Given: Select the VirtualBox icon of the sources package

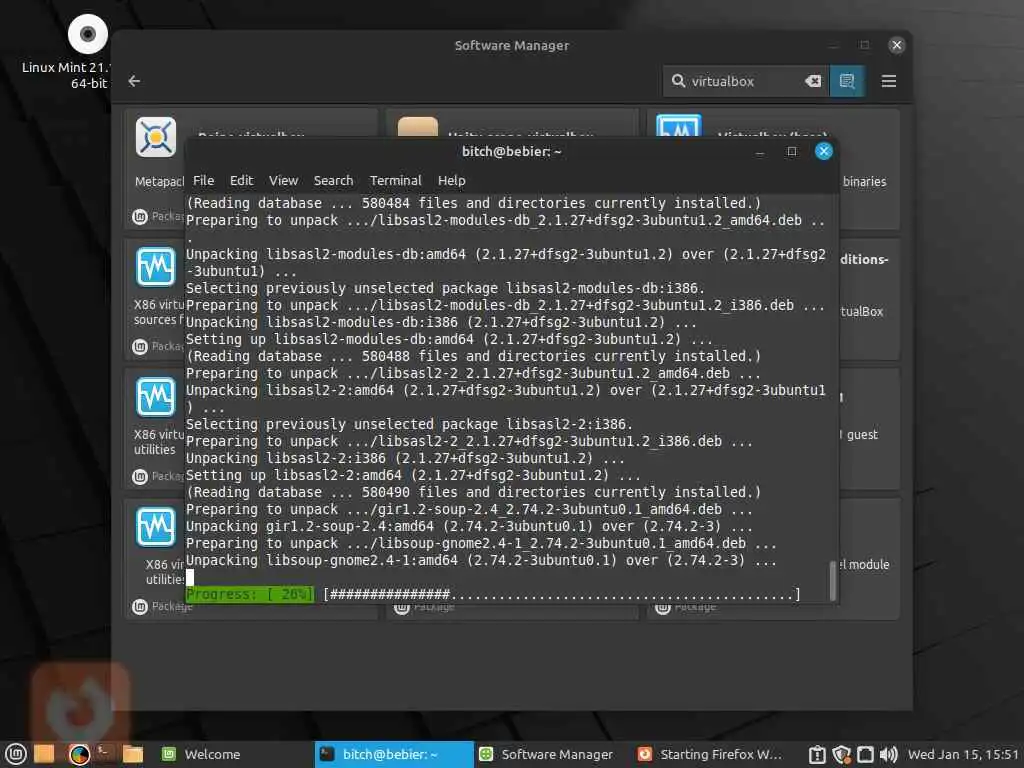Looking at the screenshot, I should pyautogui.click(x=155, y=266).
